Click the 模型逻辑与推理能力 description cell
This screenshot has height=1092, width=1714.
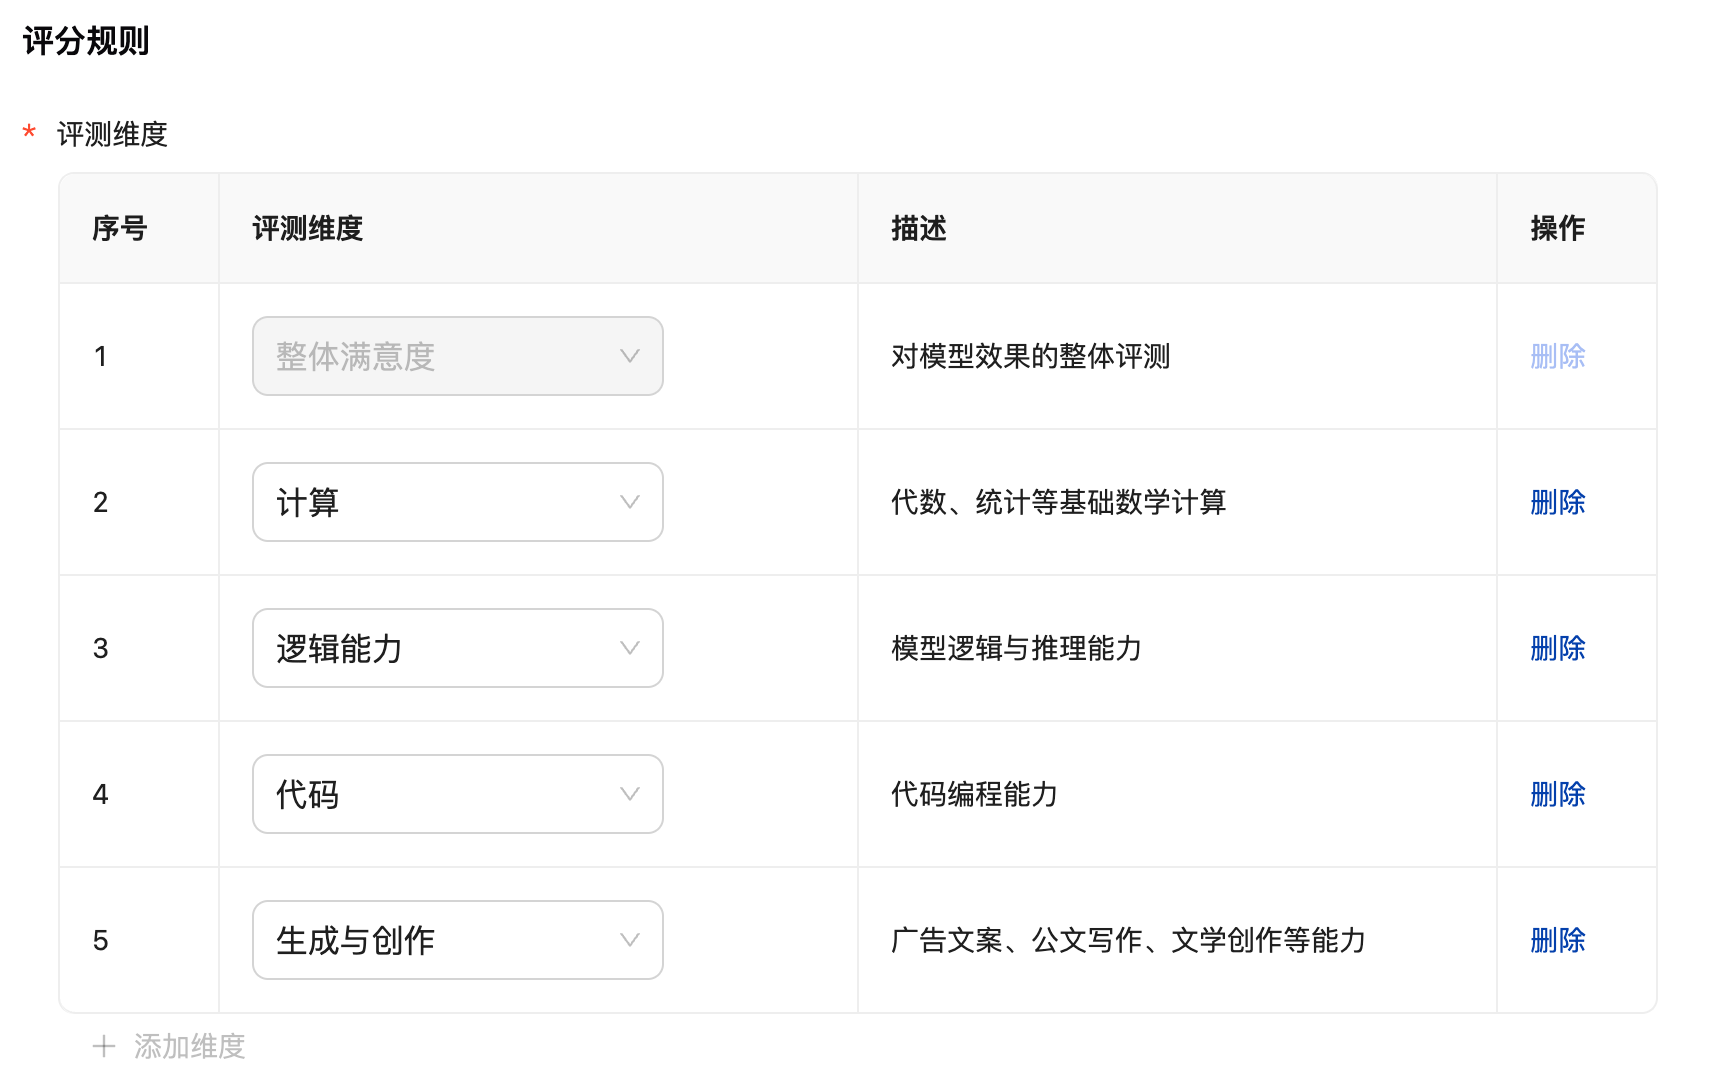[1016, 648]
